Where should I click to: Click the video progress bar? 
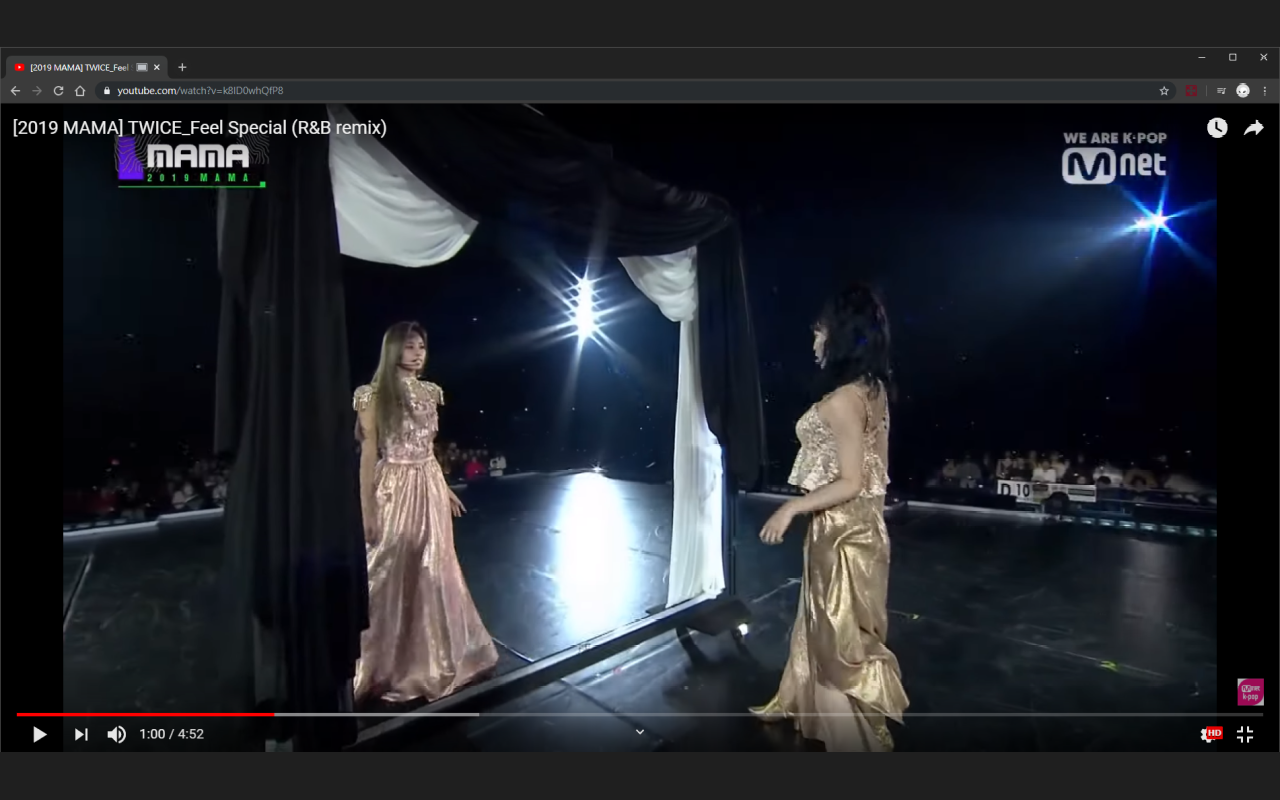(640, 714)
